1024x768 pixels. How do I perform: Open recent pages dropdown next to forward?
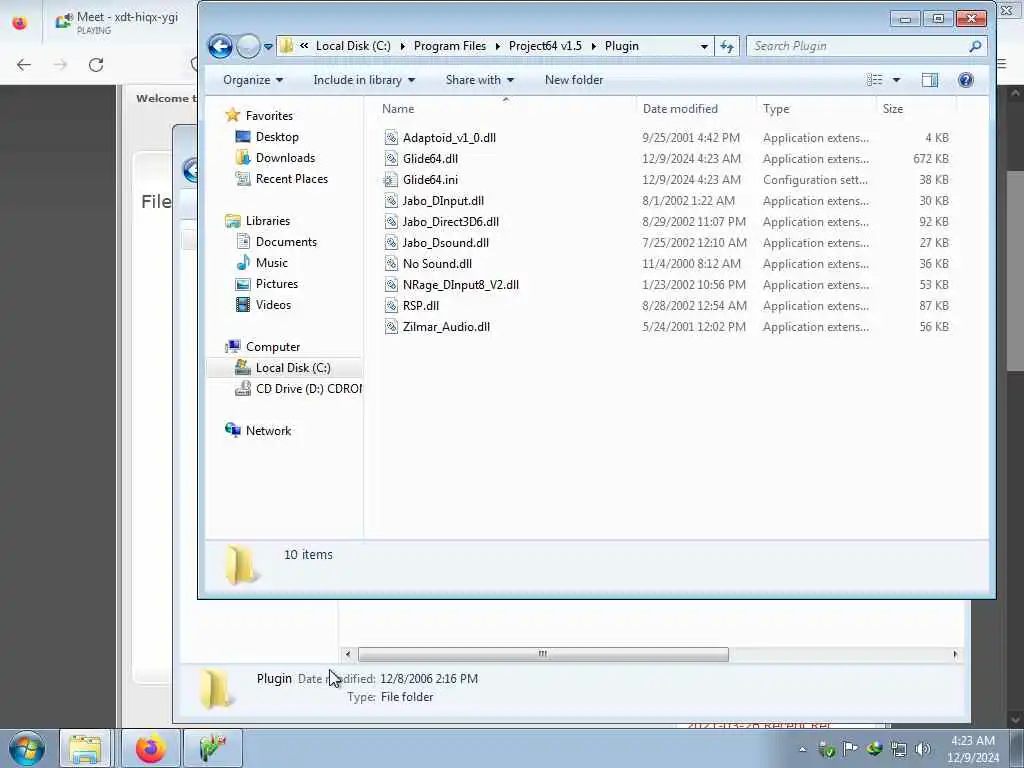point(268,47)
